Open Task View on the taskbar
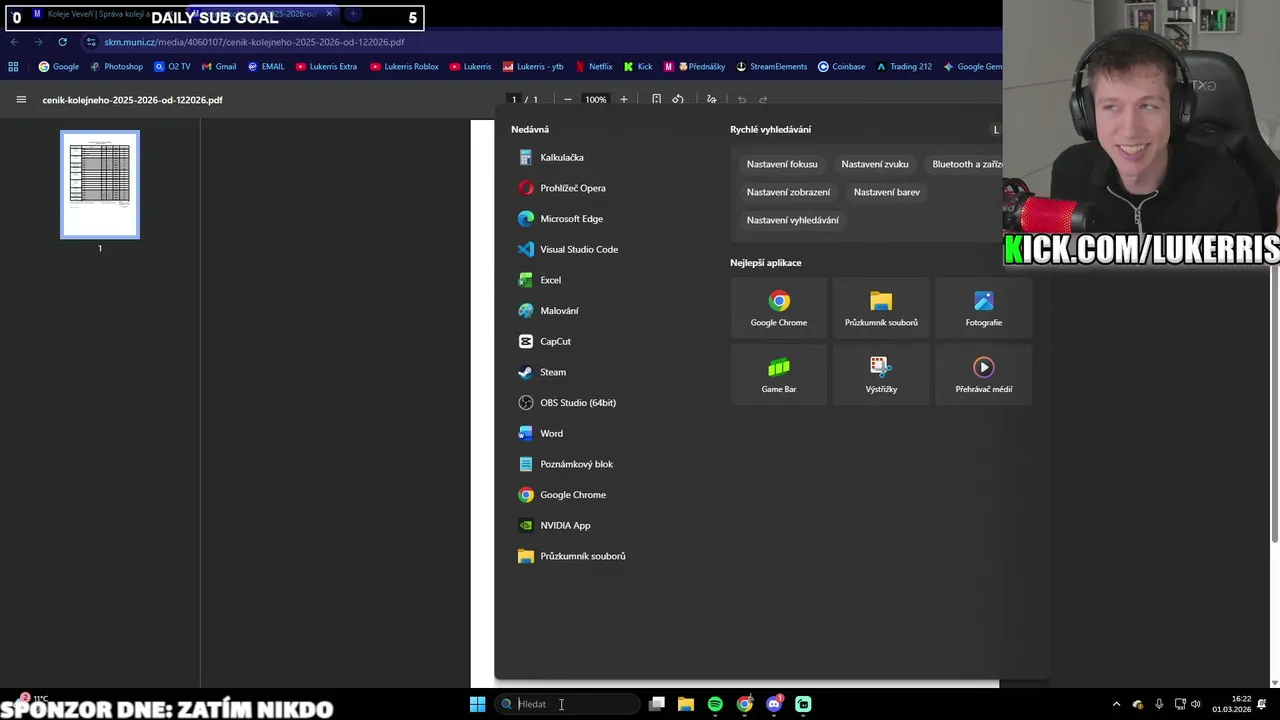1280x720 pixels. 657,704
